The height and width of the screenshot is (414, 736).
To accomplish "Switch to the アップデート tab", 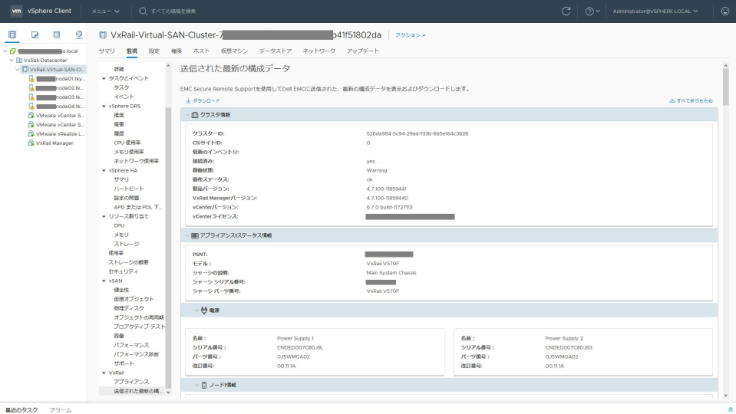I will tap(363, 51).
